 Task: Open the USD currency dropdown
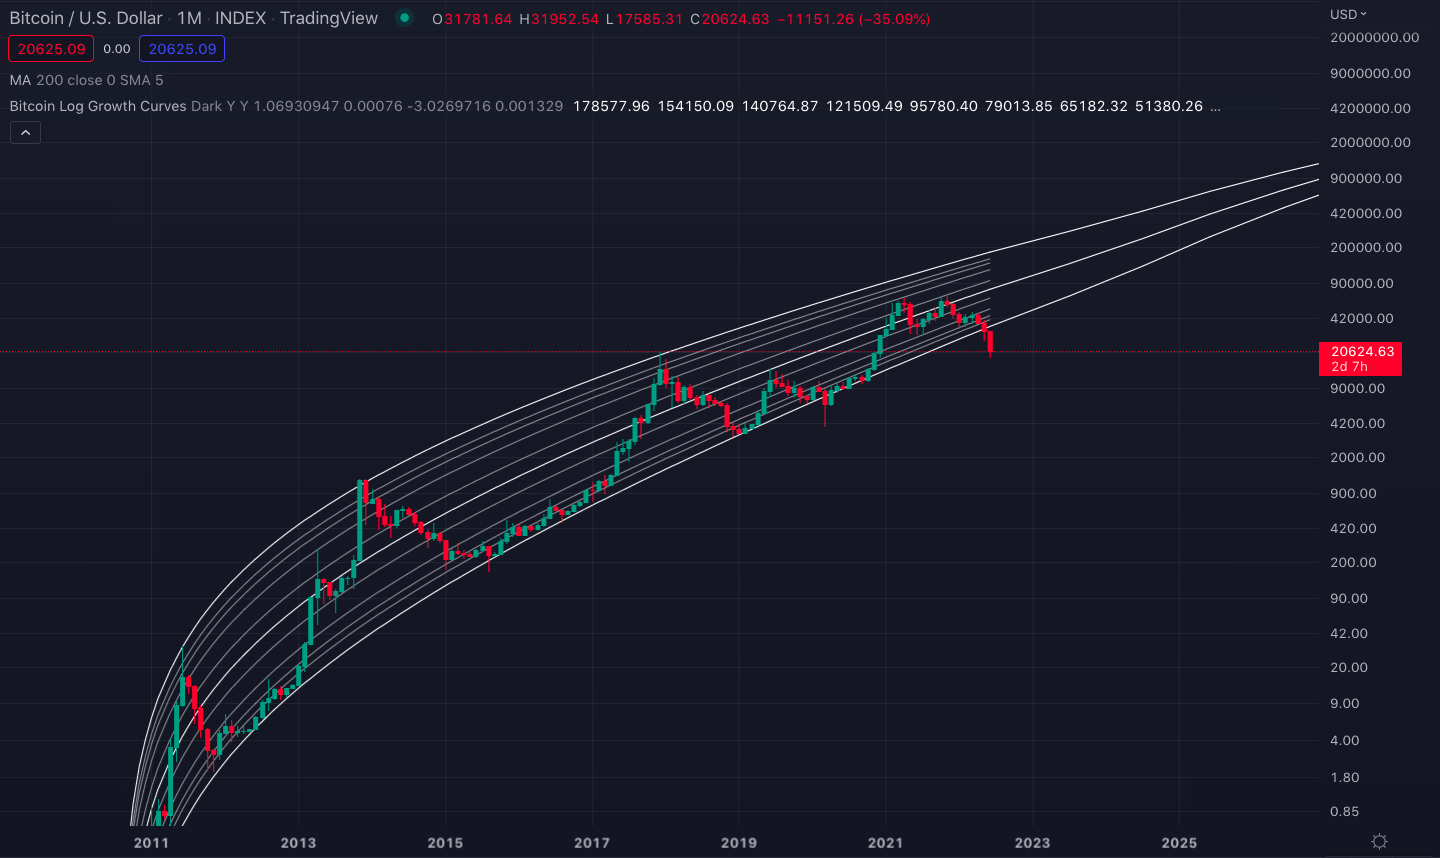(x=1348, y=14)
